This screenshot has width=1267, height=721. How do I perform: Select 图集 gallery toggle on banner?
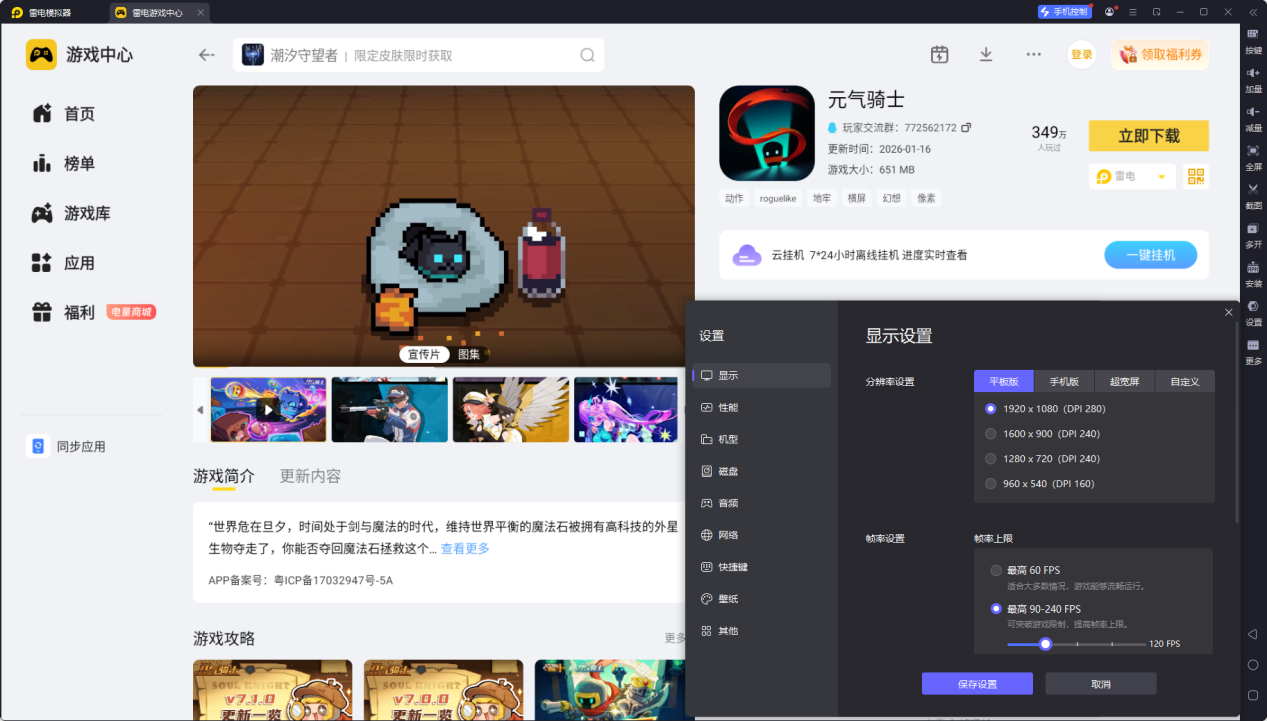(x=469, y=355)
